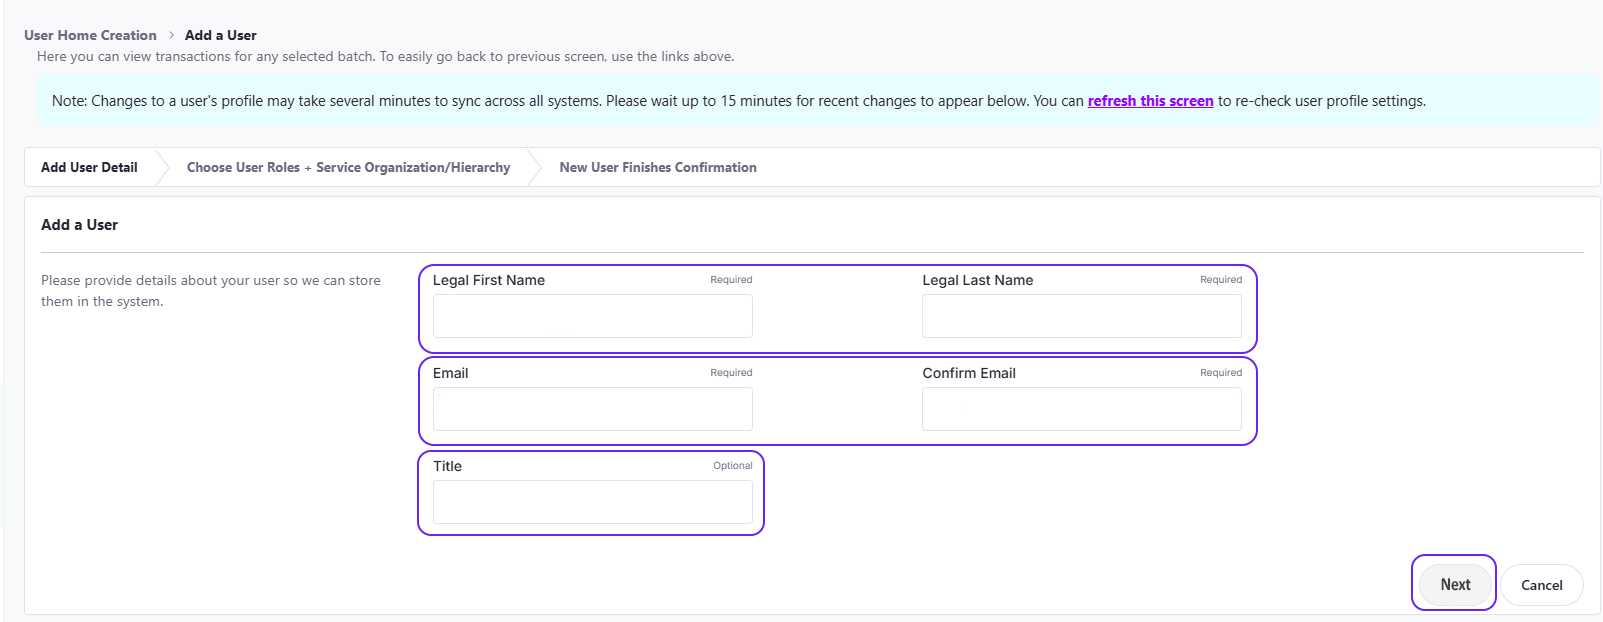Click inside the Legal Last Name text box
The height and width of the screenshot is (622, 1603).
(x=1081, y=316)
